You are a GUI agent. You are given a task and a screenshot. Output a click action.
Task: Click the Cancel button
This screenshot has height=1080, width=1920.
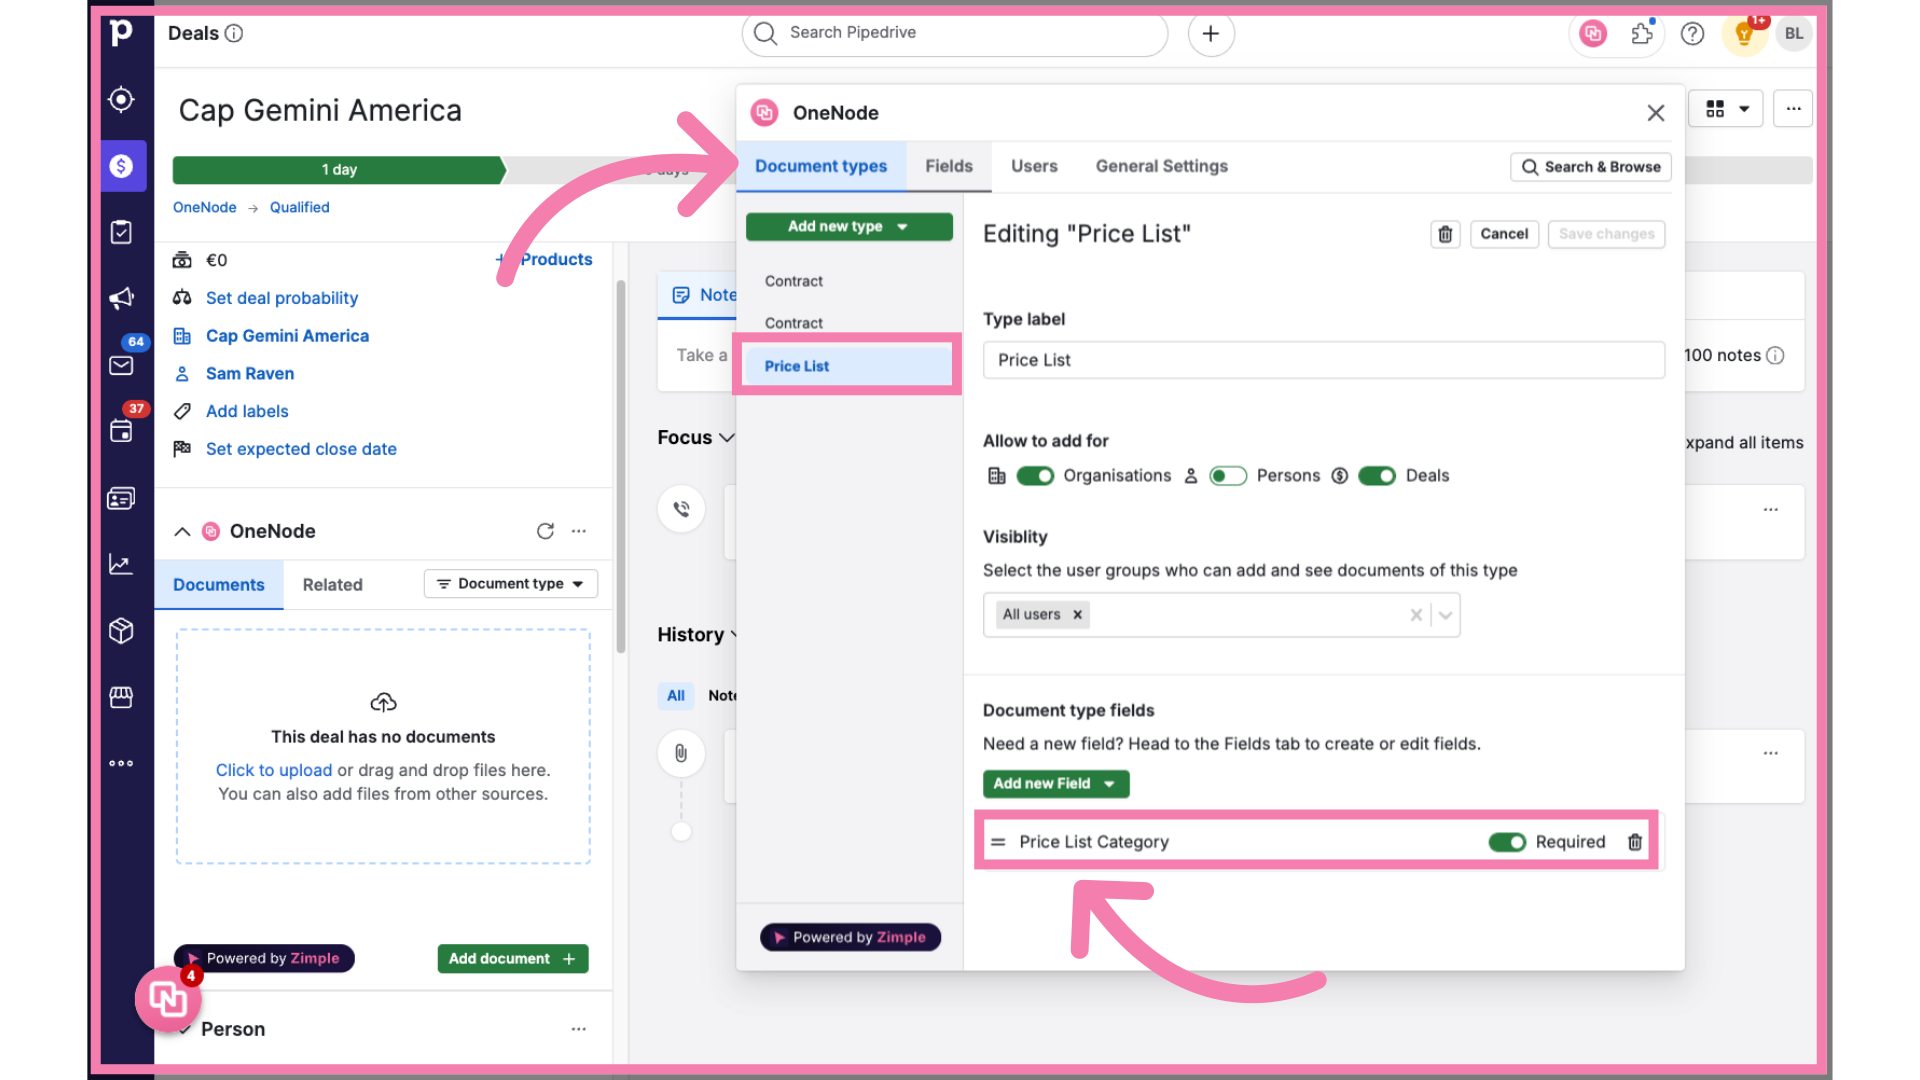(x=1504, y=234)
